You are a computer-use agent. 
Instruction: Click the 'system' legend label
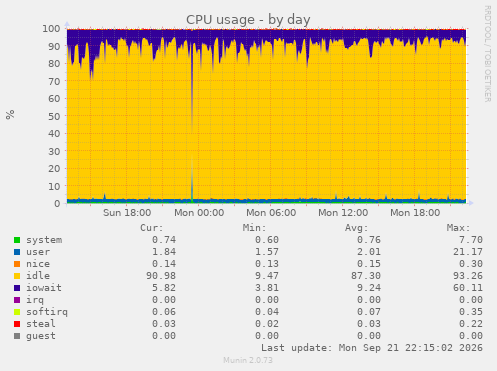[44, 240]
